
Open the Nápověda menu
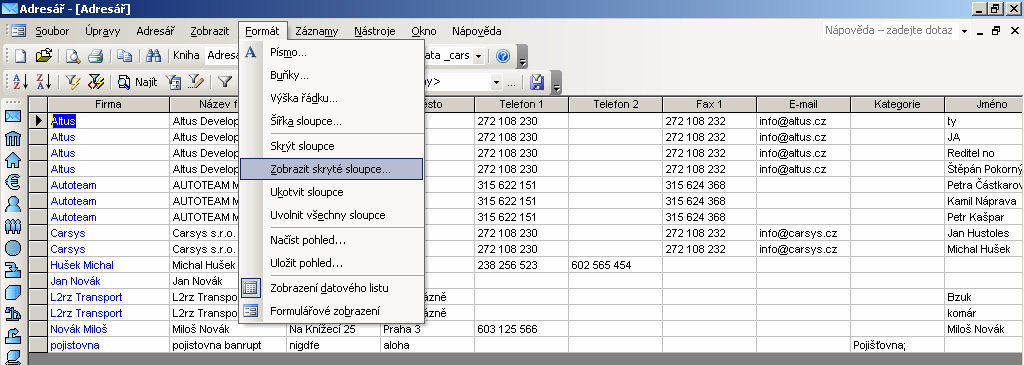(477, 31)
